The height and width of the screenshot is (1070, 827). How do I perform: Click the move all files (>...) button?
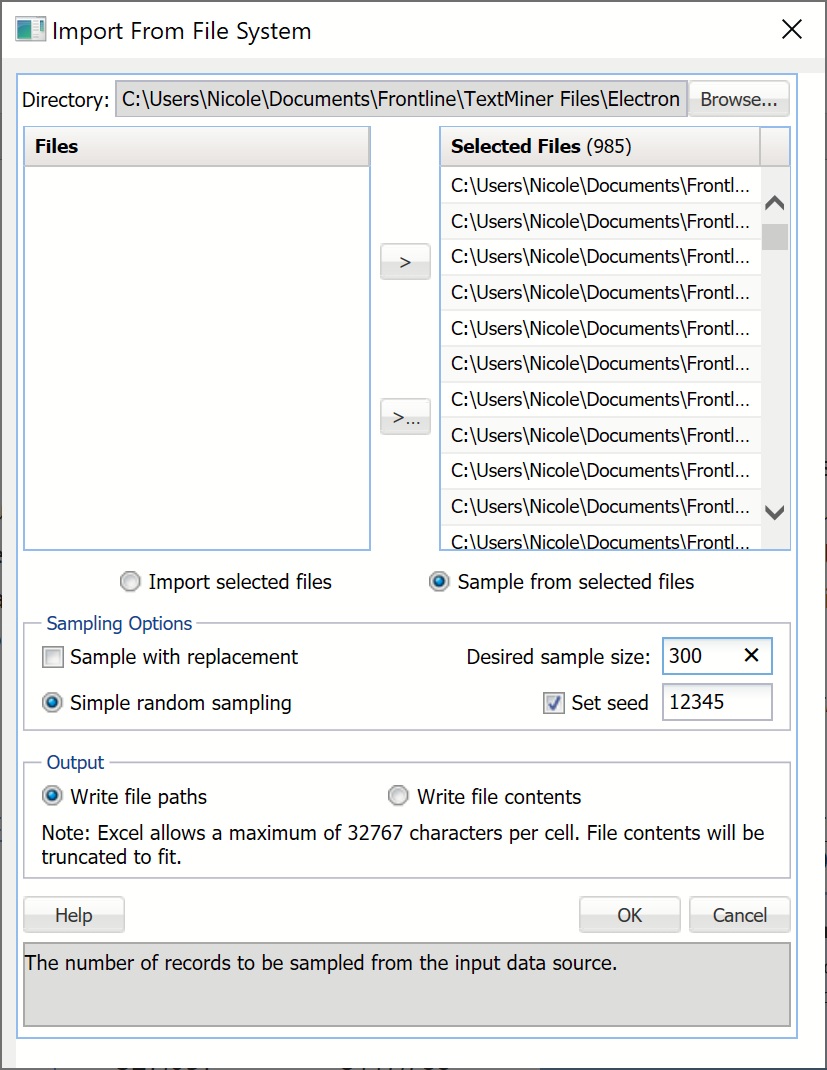point(404,417)
